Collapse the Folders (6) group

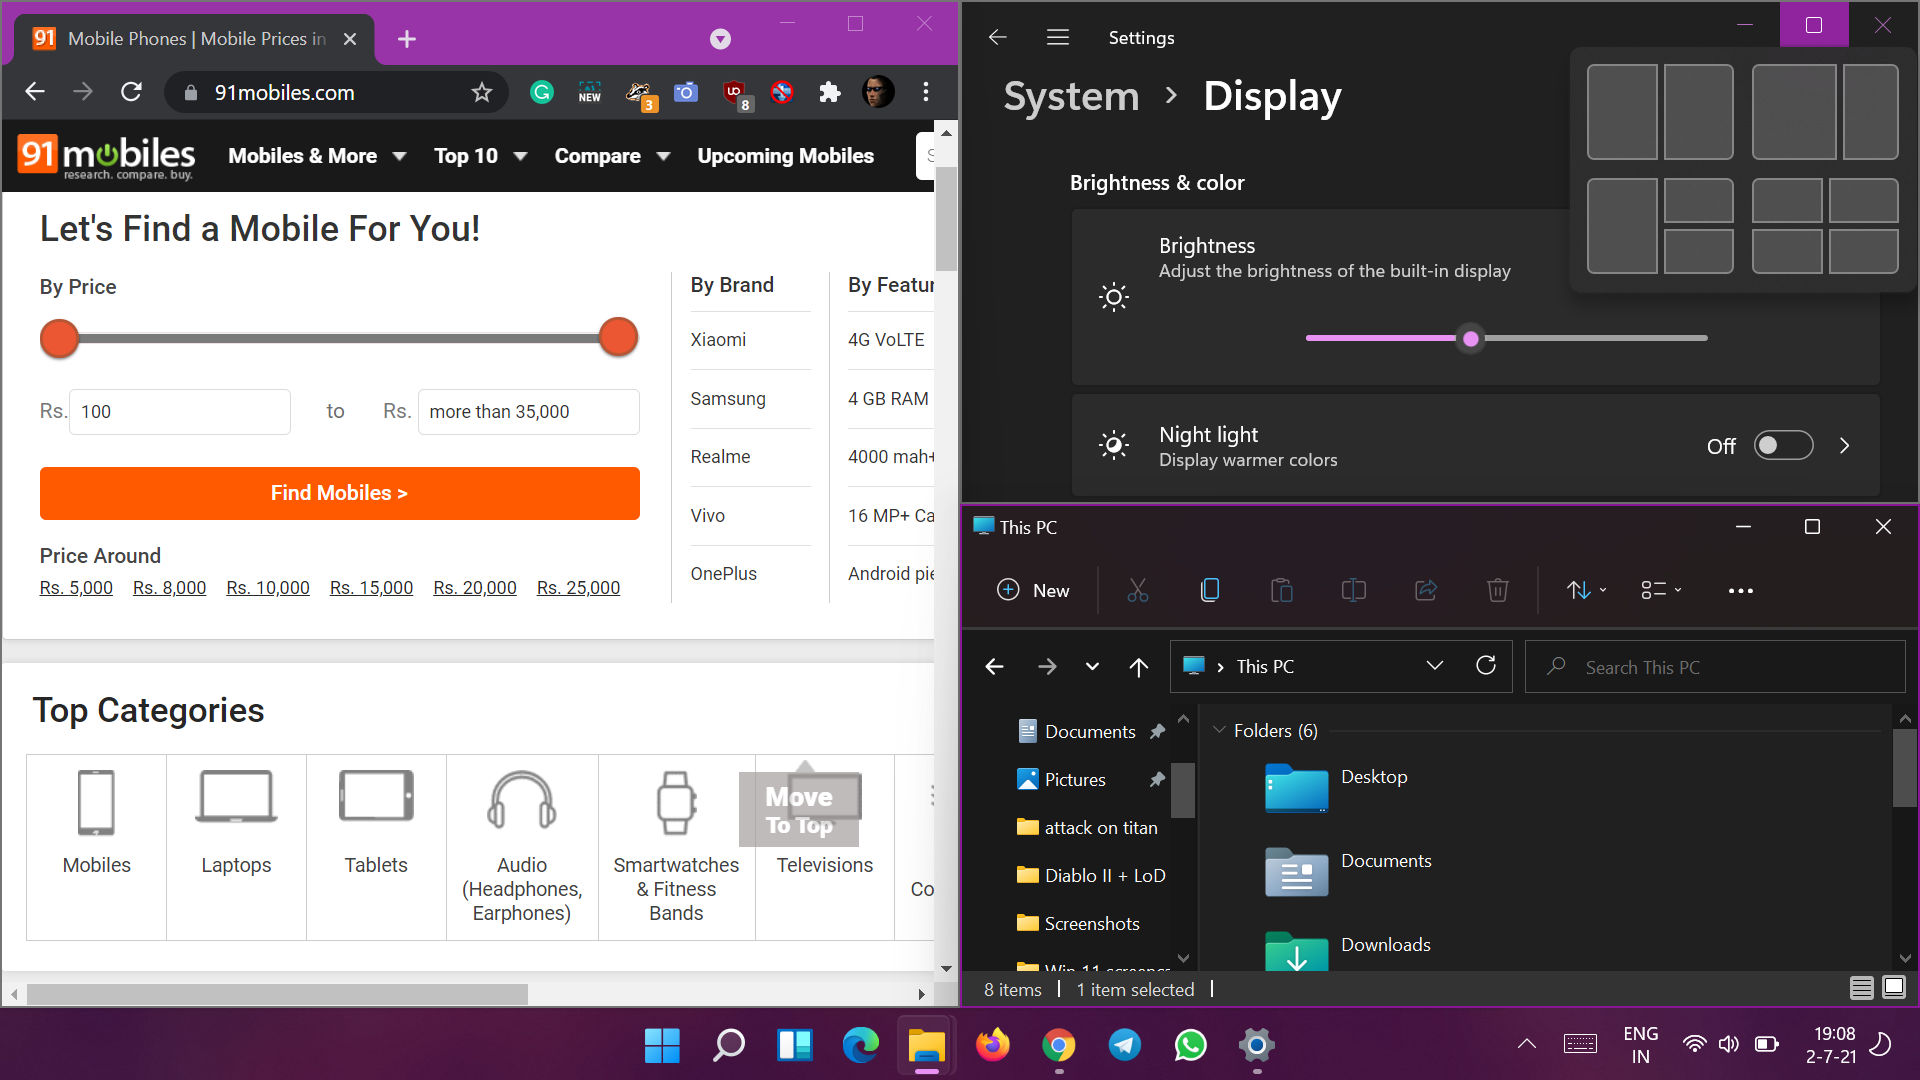(1219, 730)
